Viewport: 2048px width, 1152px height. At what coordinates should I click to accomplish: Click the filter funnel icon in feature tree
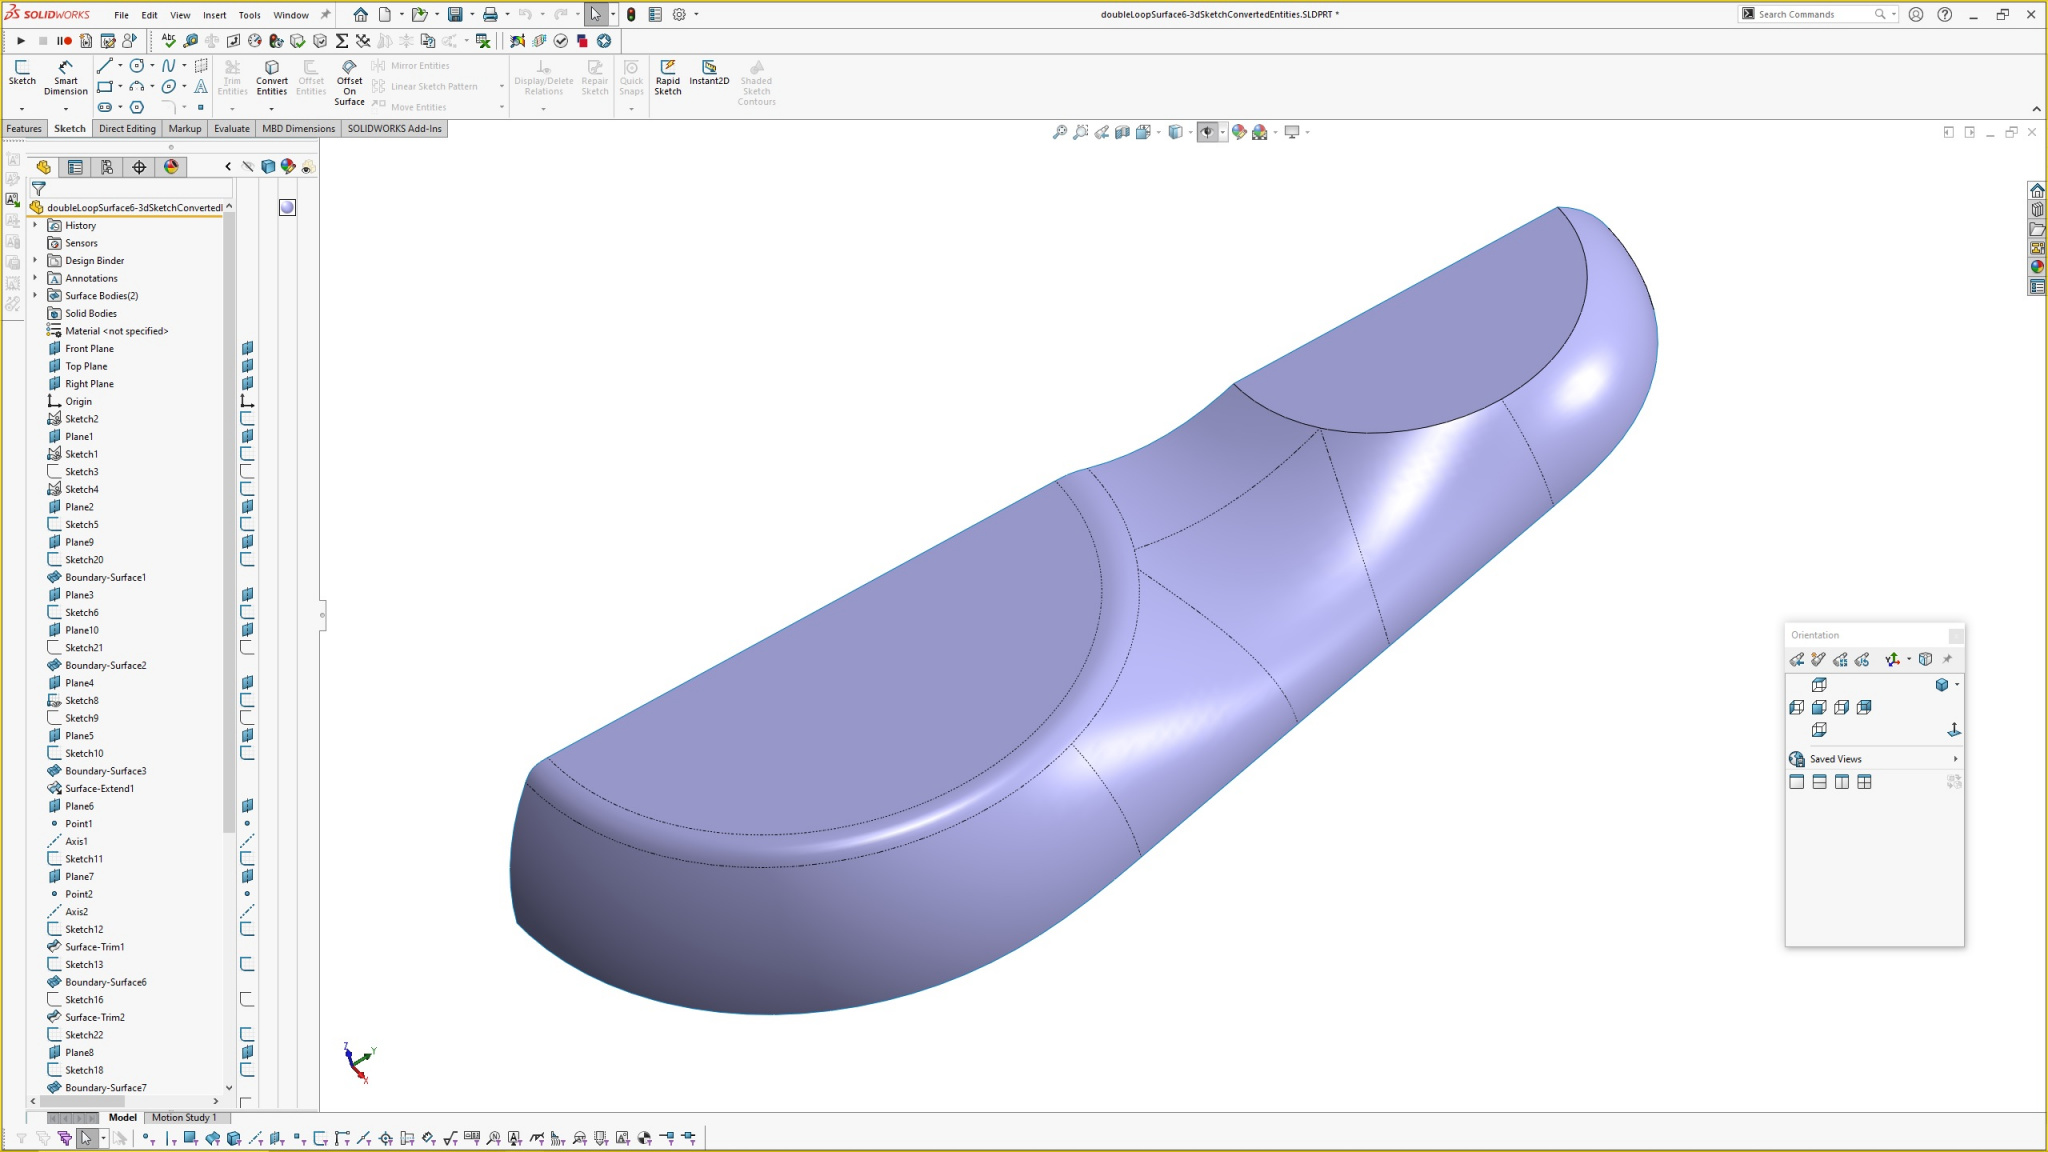pos(39,188)
